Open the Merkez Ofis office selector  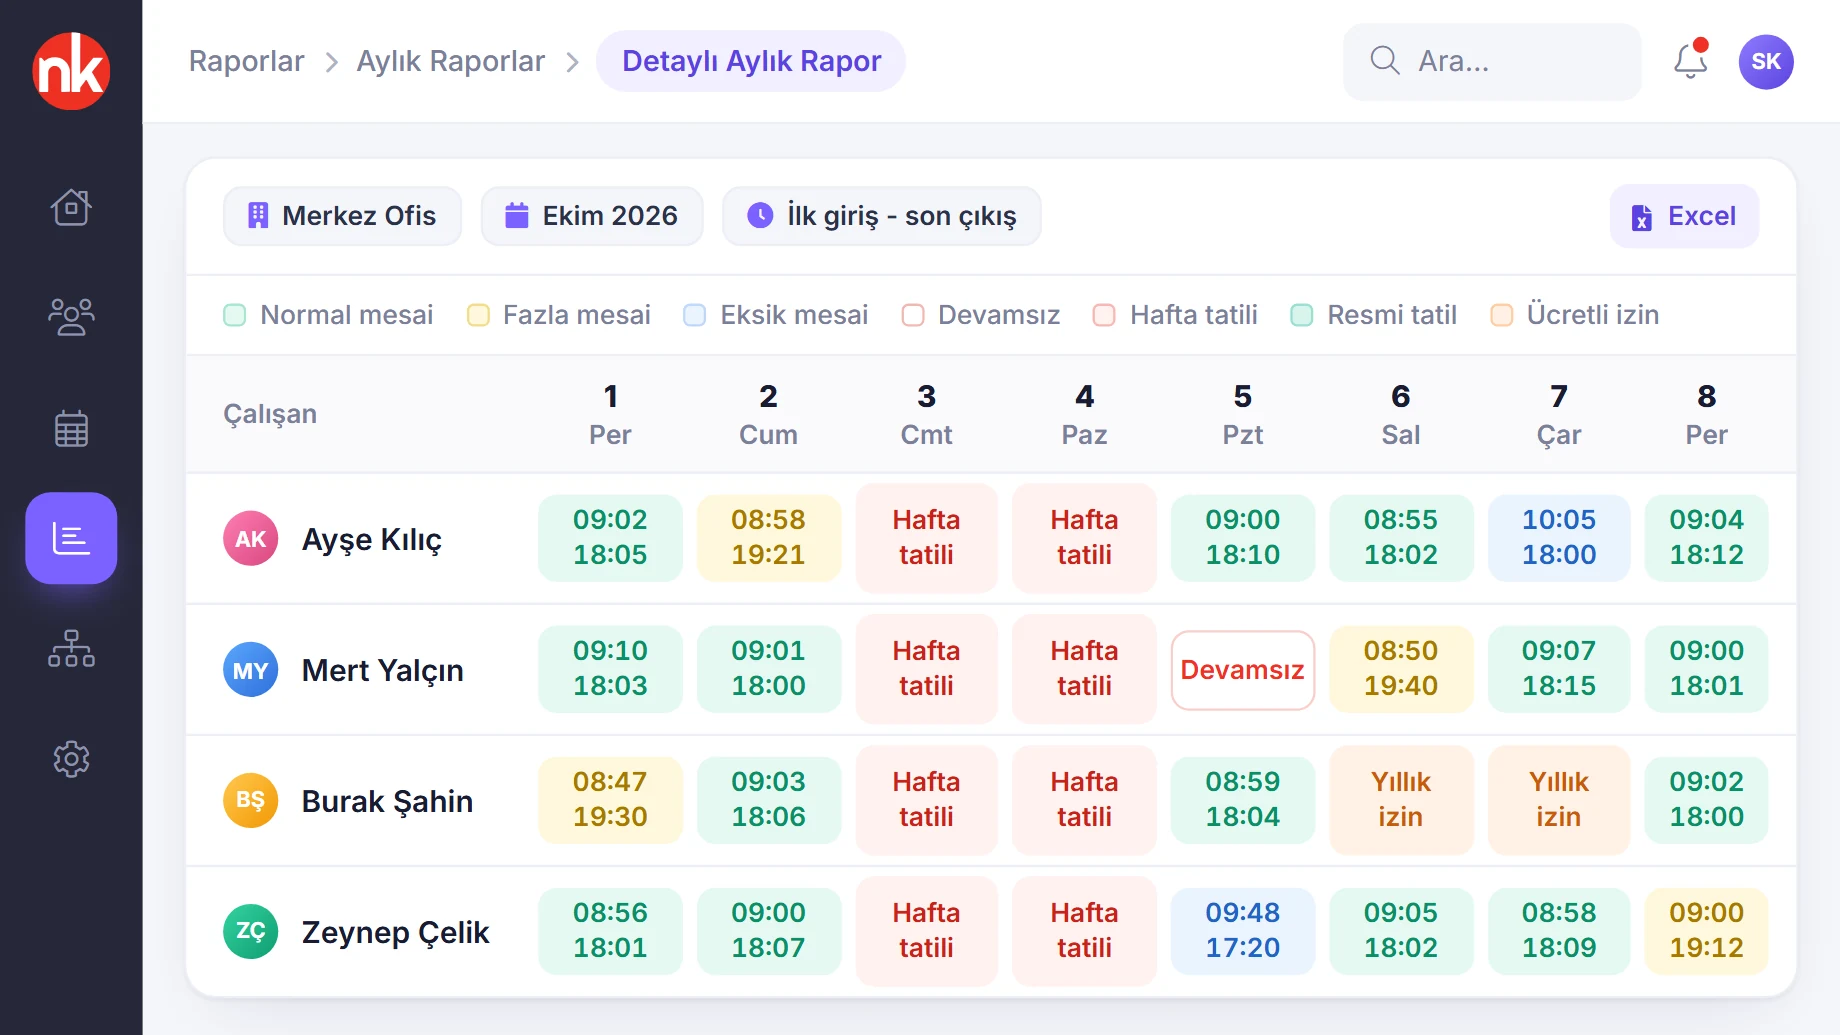point(342,216)
